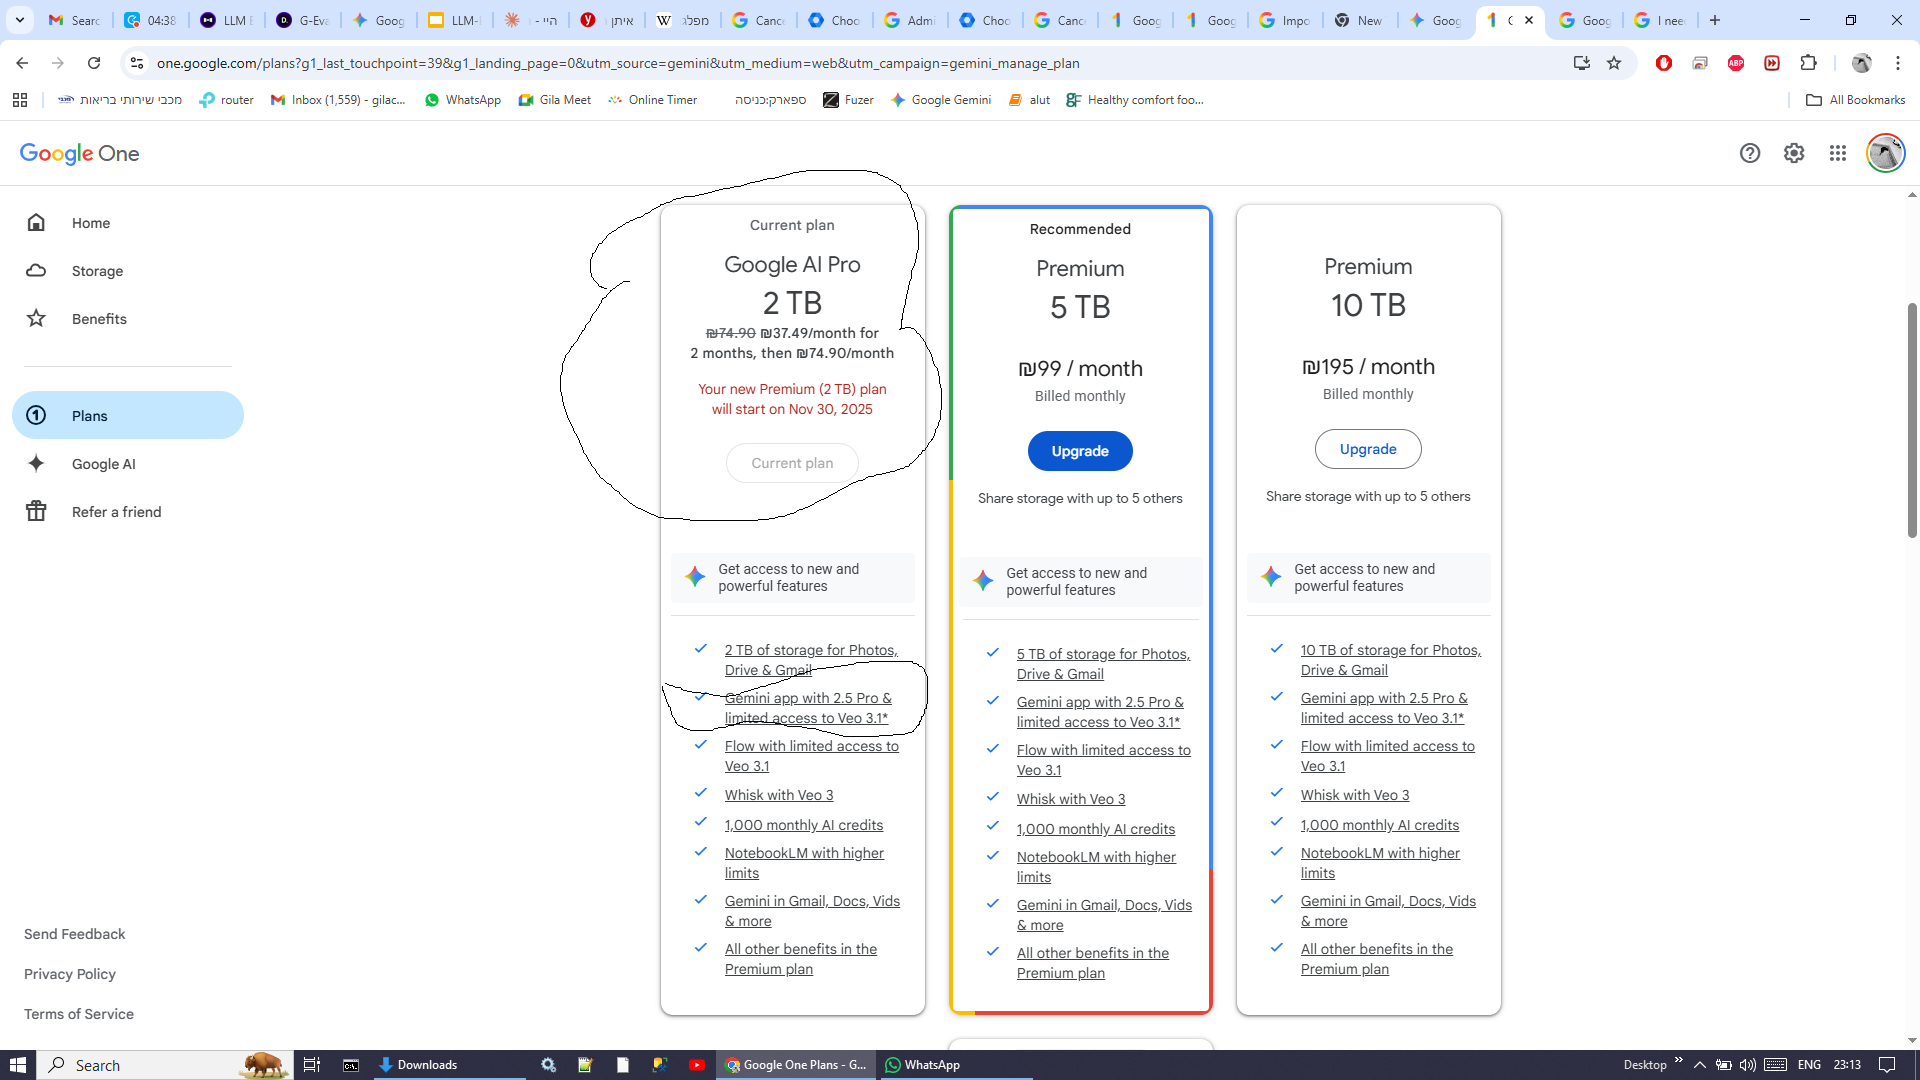Screen dimensions: 1920x1080
Task: Open Benefits sidebar item
Action: click(x=99, y=319)
